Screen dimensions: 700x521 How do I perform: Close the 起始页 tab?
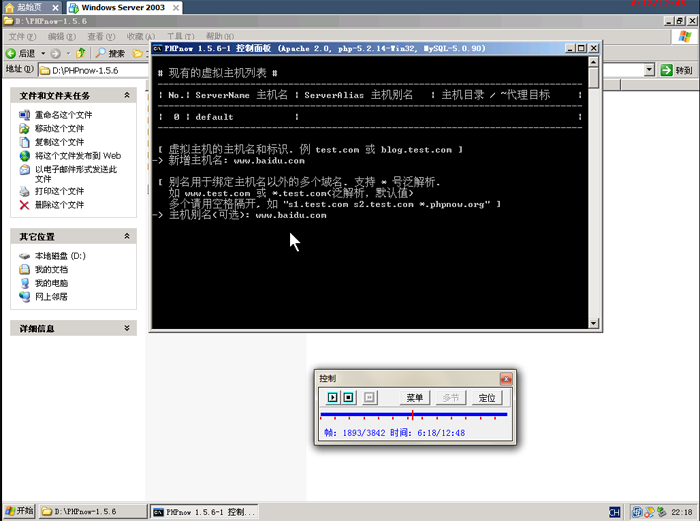(55, 8)
